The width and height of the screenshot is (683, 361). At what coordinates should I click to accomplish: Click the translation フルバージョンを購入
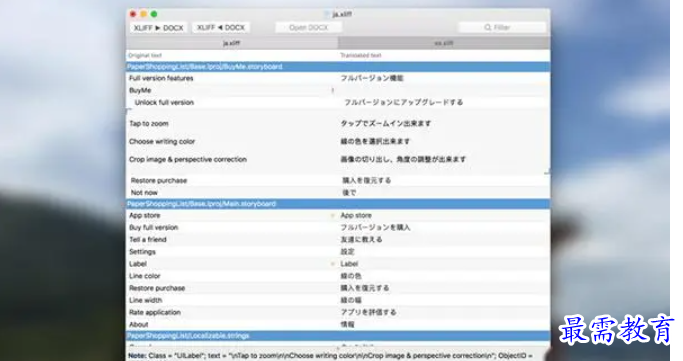pos(375,228)
